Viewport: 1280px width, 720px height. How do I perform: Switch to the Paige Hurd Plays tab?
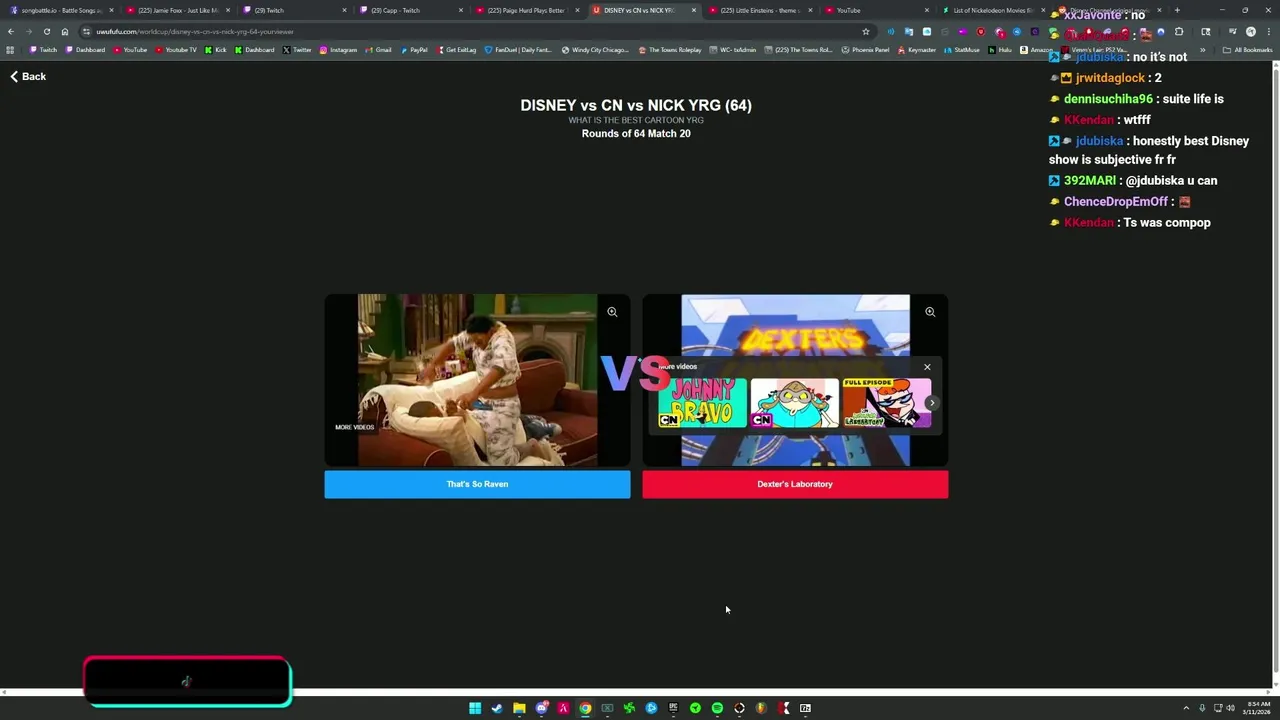525,10
